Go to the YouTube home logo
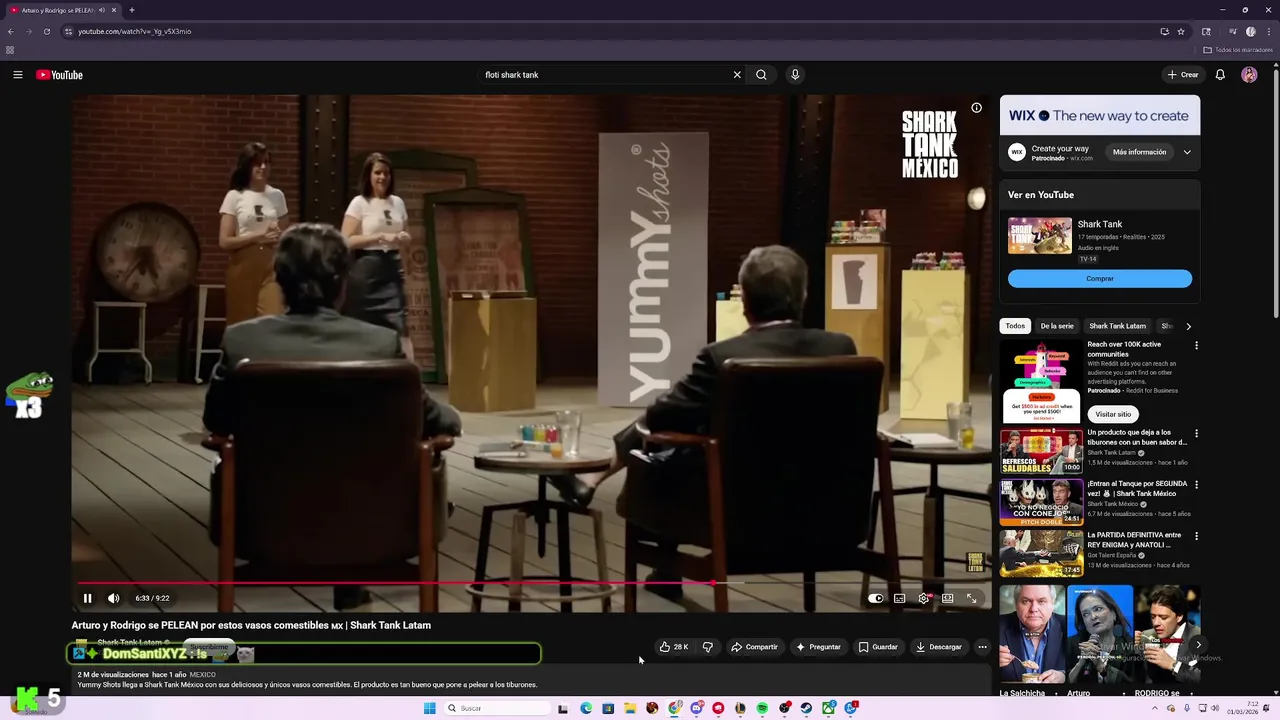Image resolution: width=1280 pixels, height=720 pixels. point(59,75)
